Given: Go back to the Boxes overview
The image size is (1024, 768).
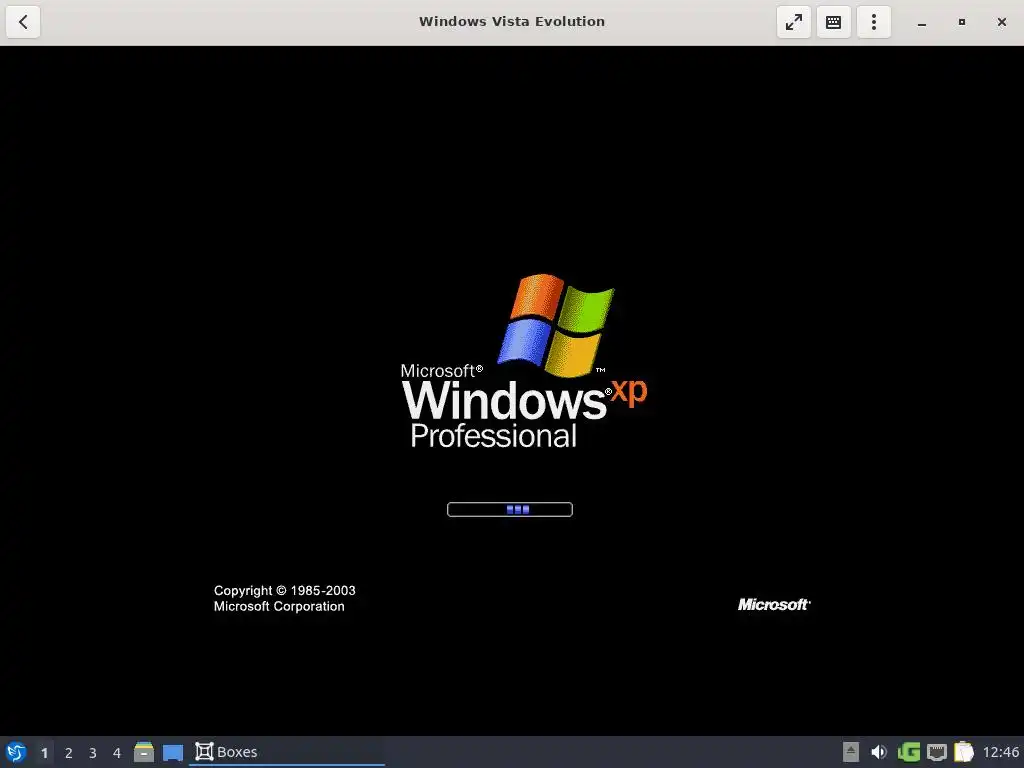Looking at the screenshot, I should click(23, 22).
